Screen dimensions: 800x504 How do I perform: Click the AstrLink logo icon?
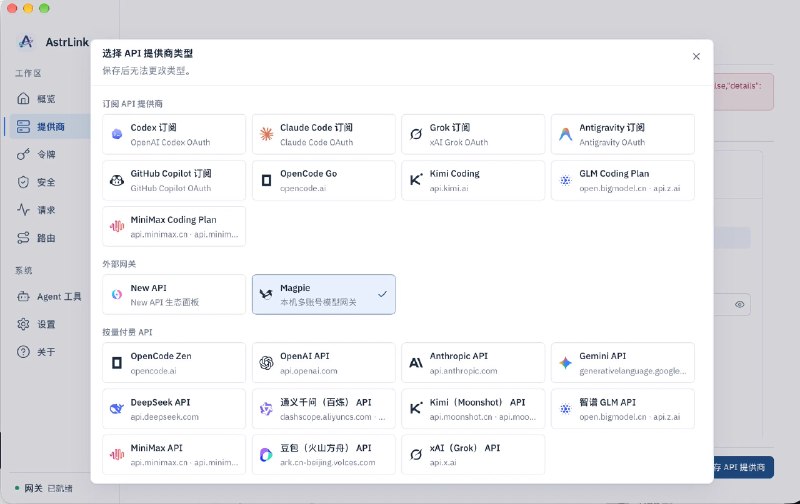click(x=26, y=41)
